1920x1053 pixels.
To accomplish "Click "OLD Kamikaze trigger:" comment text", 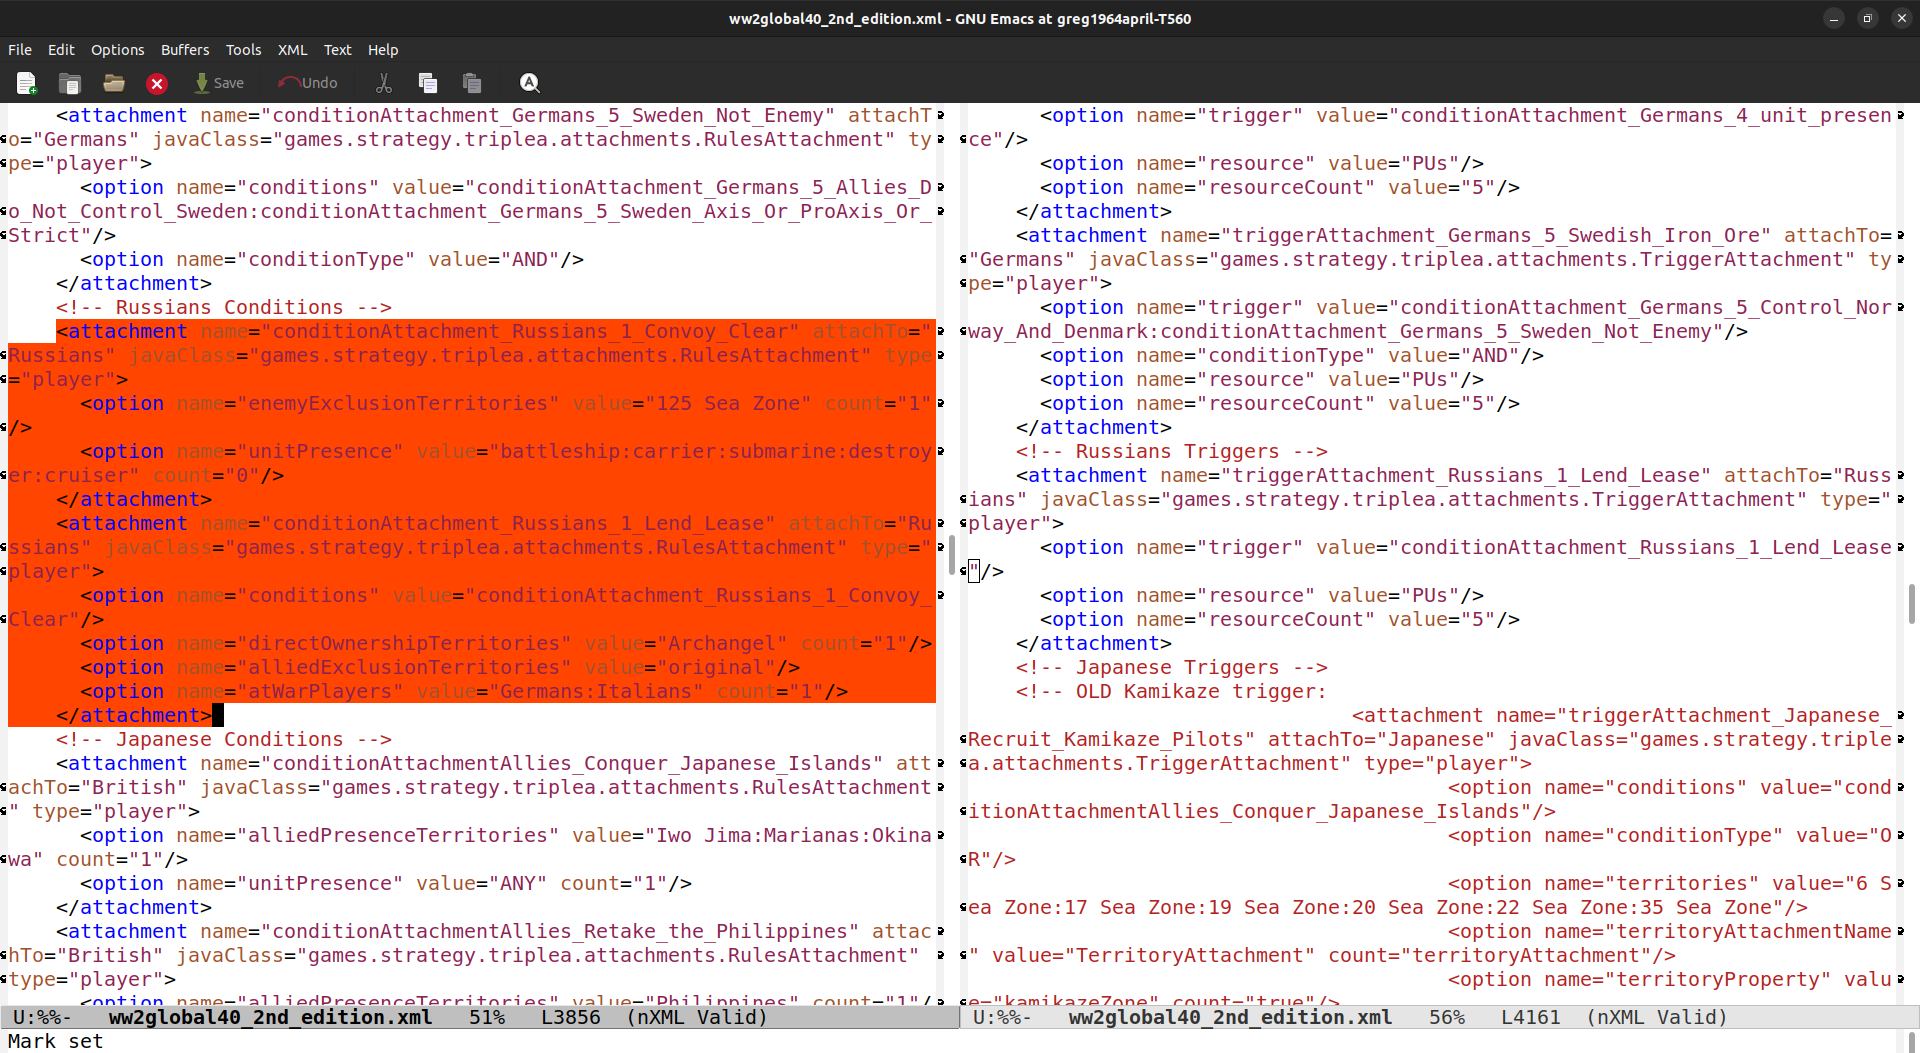I will 1201,692.
